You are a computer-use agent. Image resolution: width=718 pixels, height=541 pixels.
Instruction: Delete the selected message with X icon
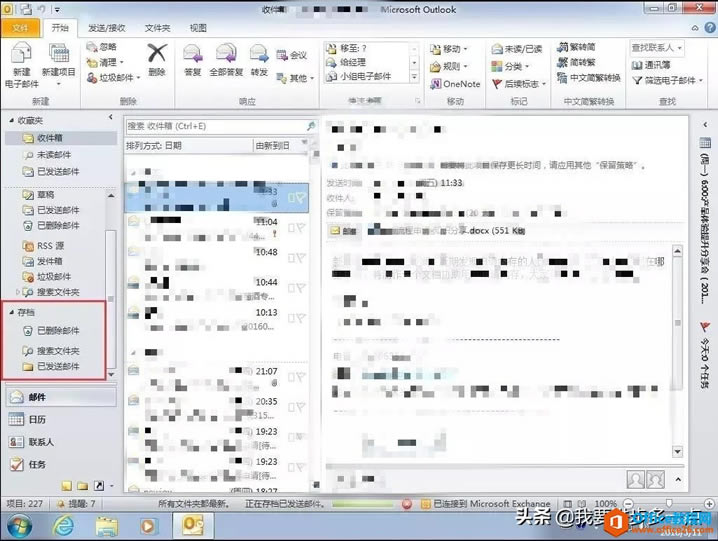tap(157, 60)
